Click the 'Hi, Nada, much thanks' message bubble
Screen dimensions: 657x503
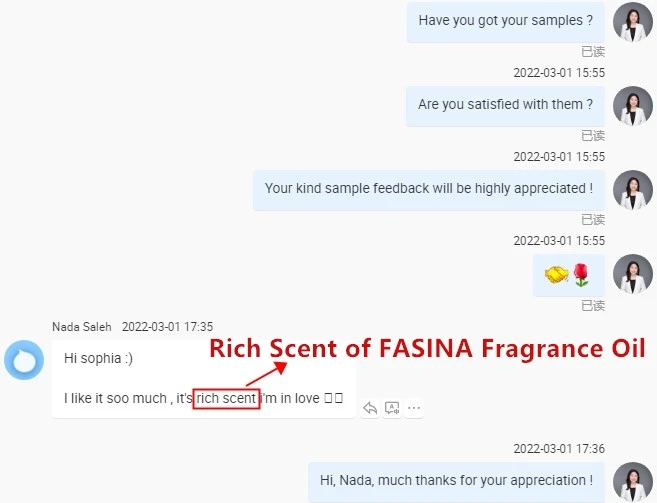[x=456, y=481]
